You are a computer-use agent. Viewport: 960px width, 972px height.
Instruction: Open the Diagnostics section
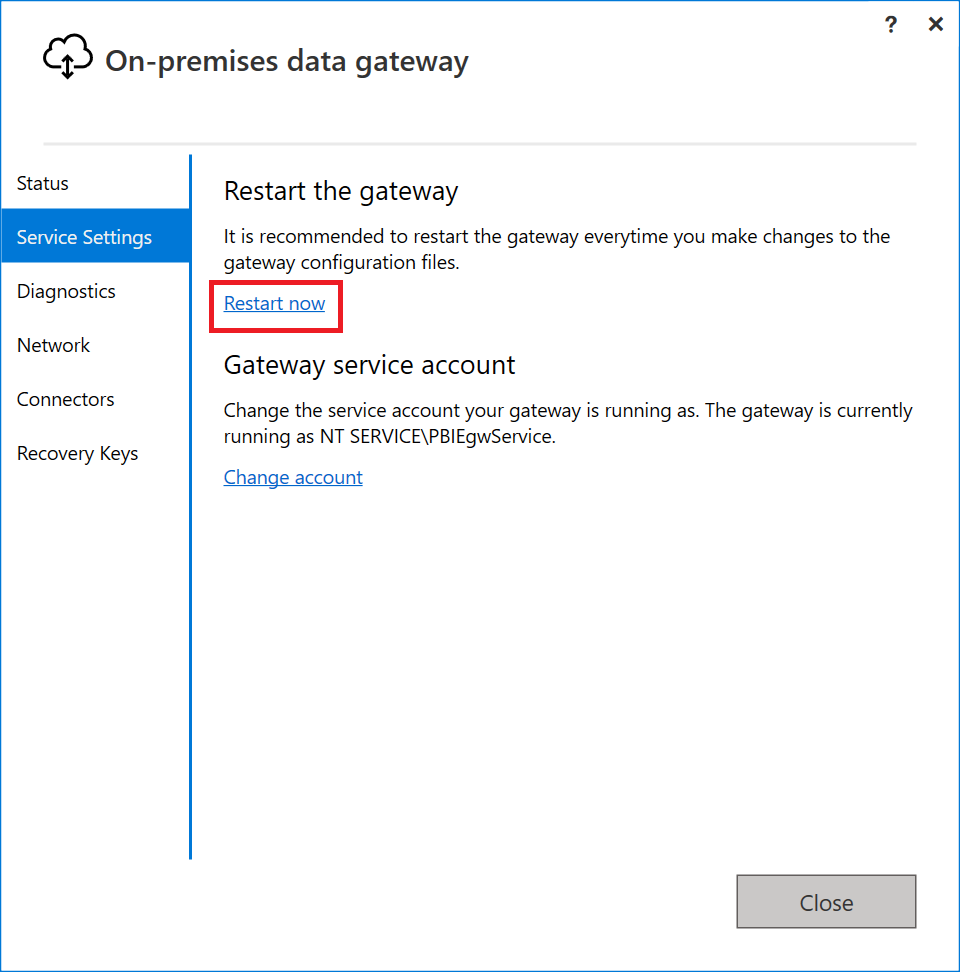[x=65, y=291]
